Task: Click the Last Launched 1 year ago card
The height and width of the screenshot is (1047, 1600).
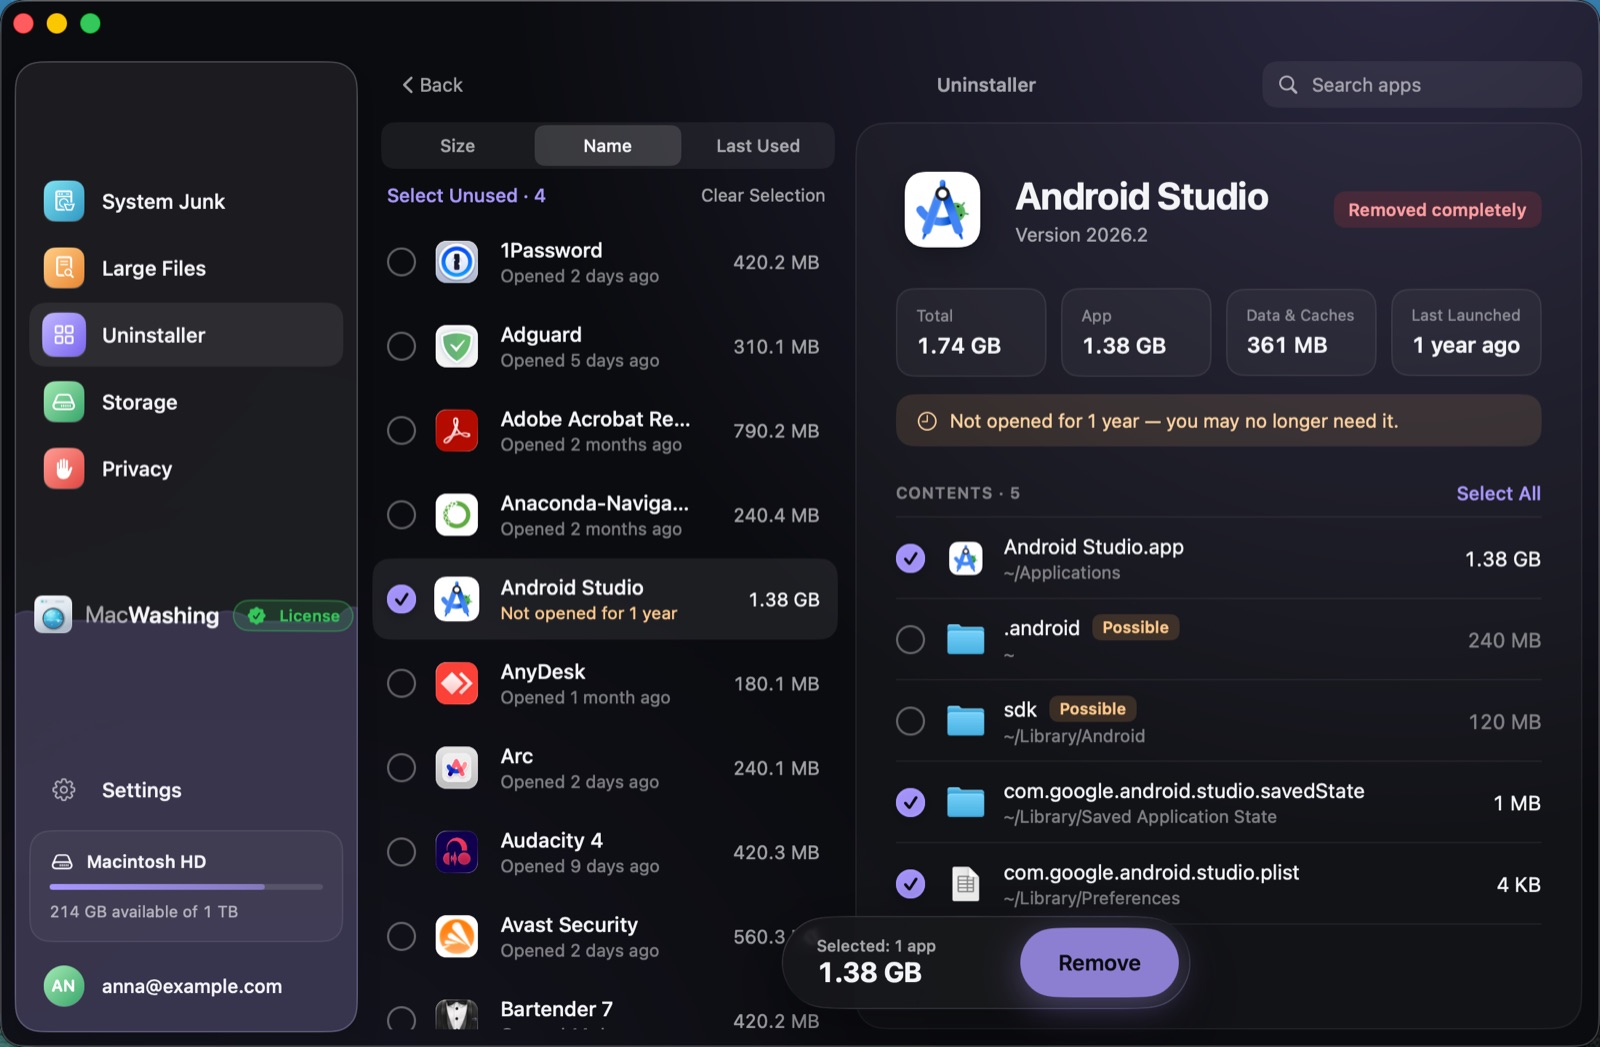Action: [1466, 332]
